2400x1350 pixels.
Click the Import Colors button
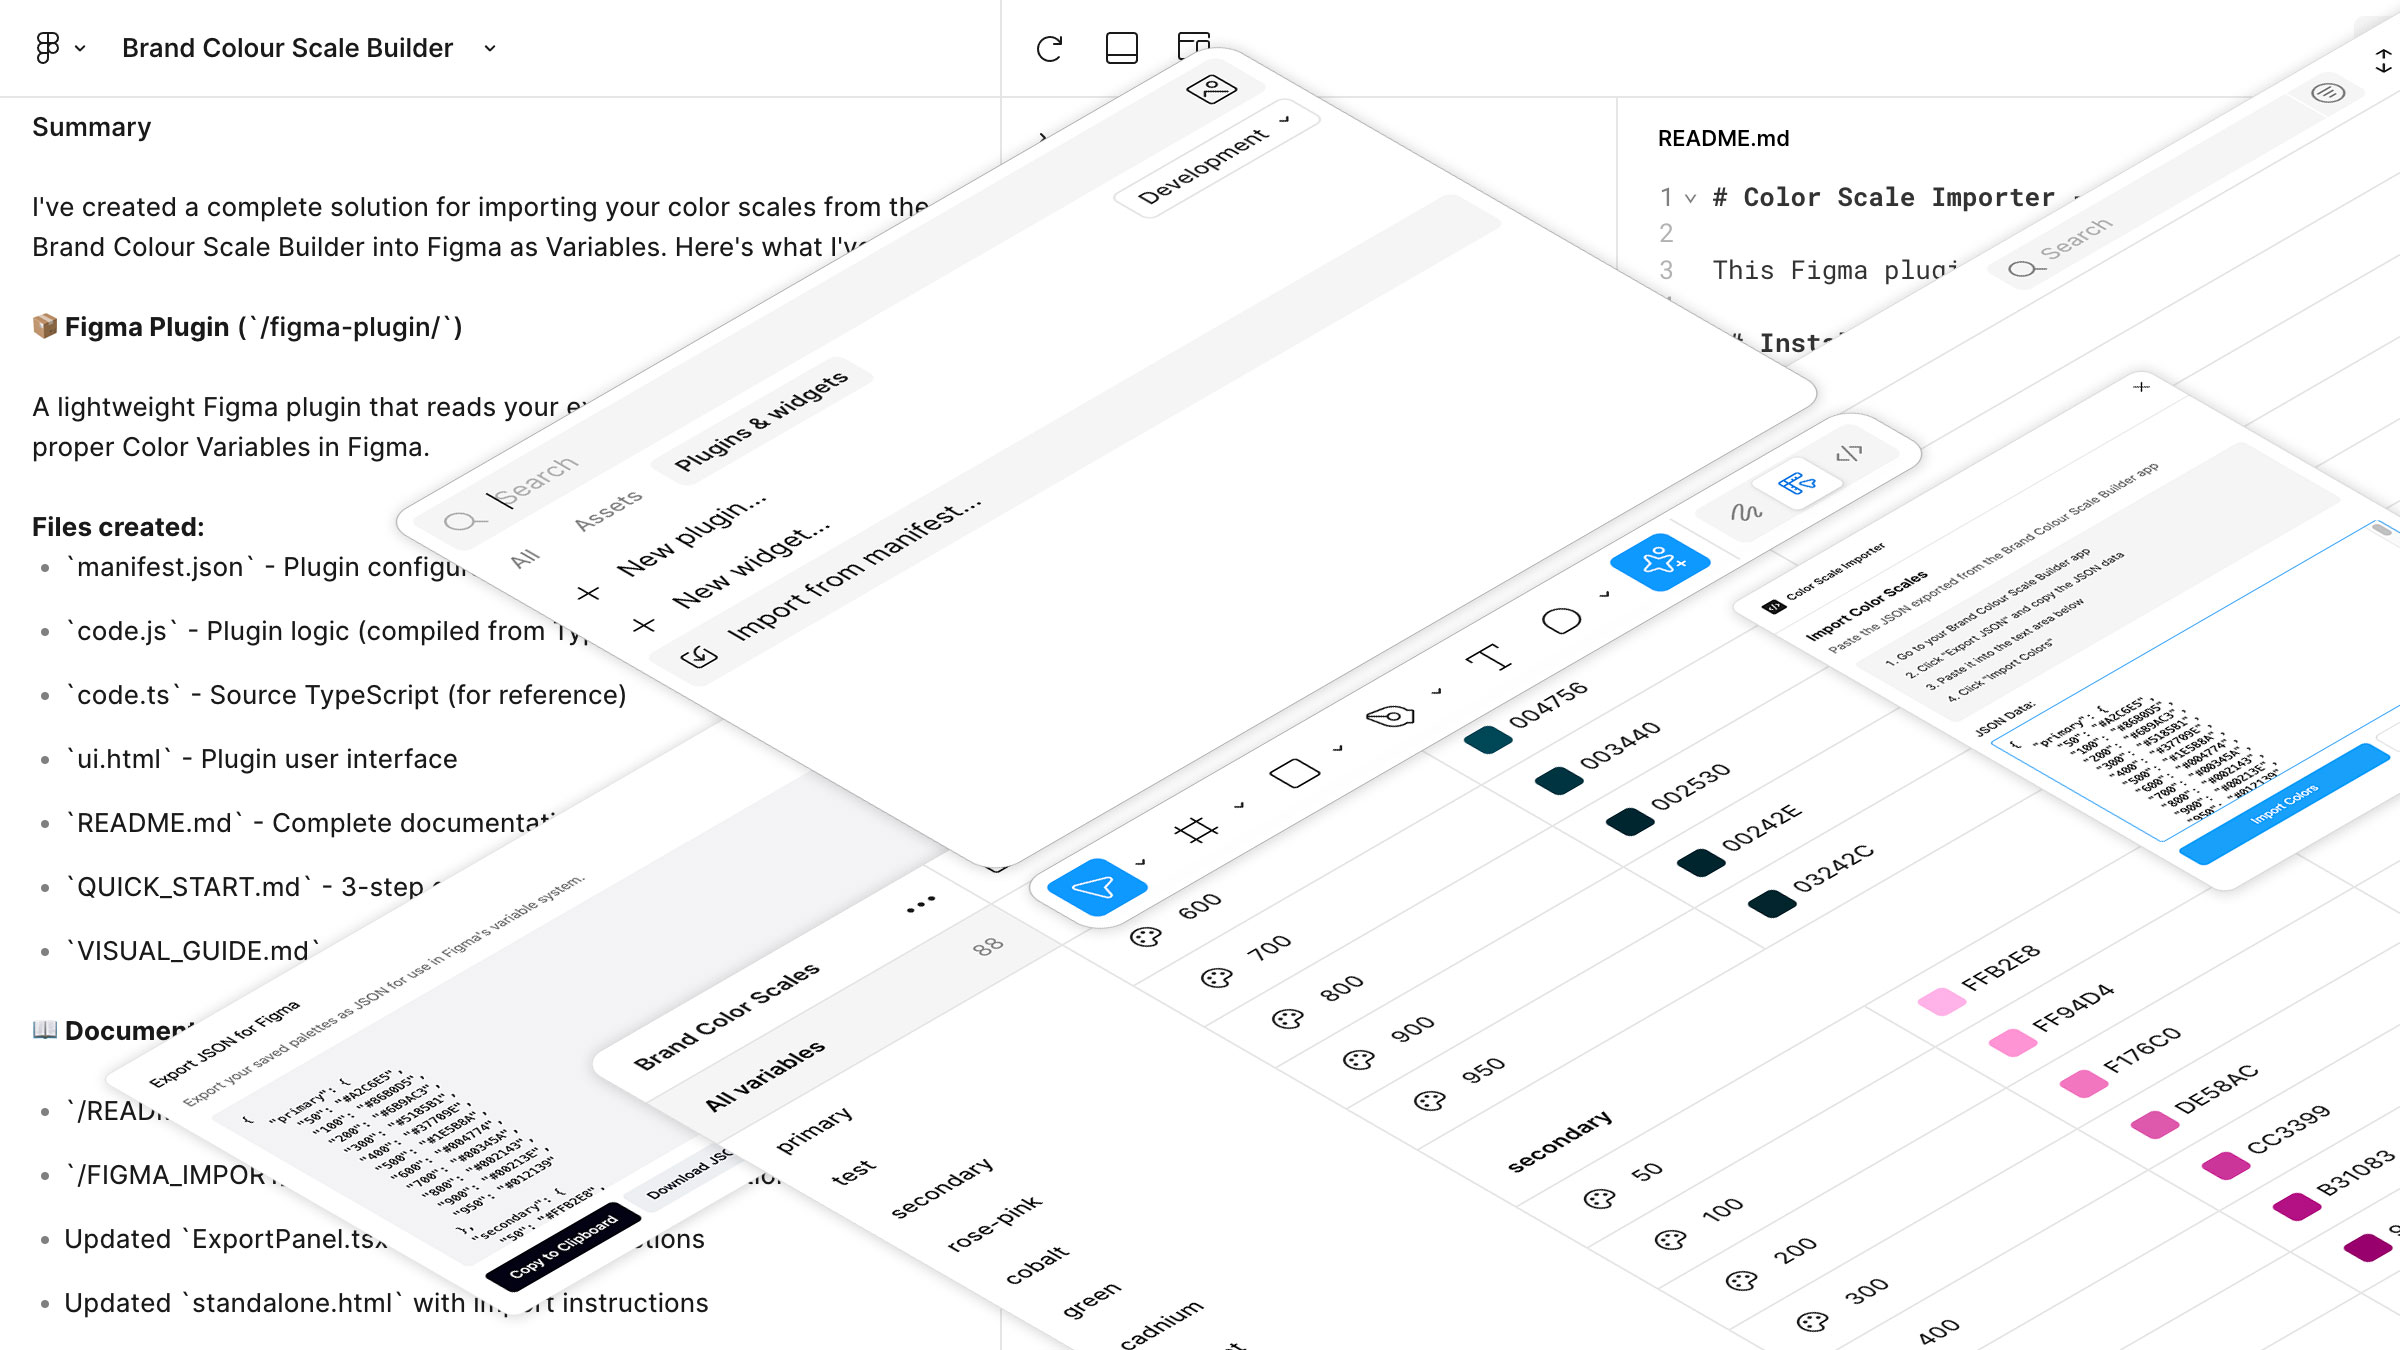(x=2284, y=804)
